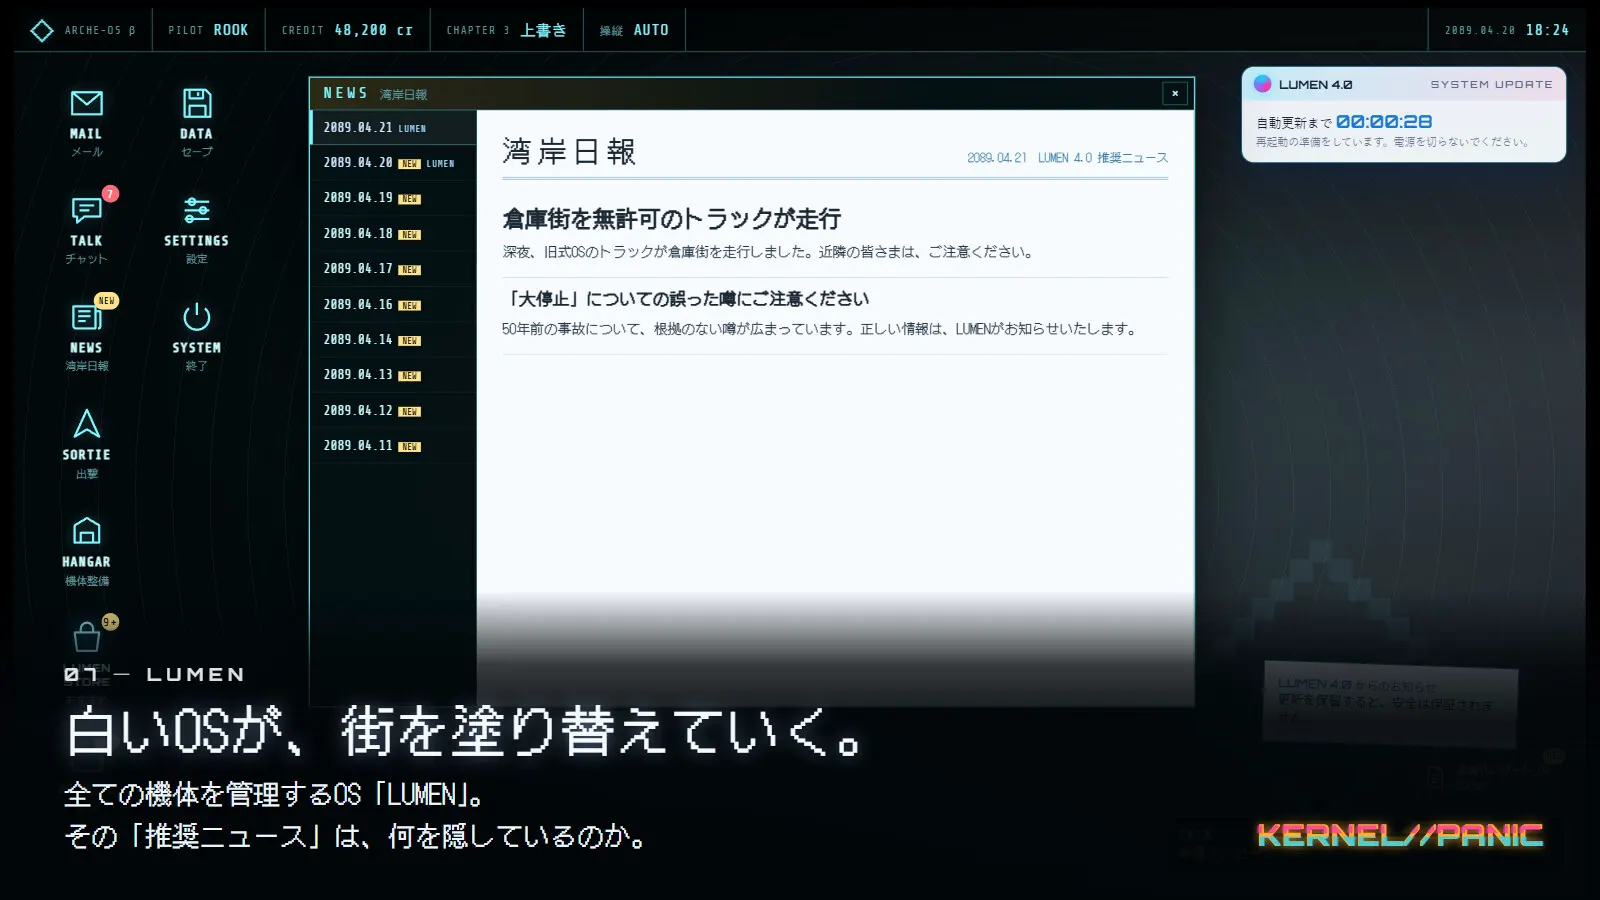Select the 2089.04.19 news entry
The height and width of the screenshot is (900, 1600).
[393, 198]
